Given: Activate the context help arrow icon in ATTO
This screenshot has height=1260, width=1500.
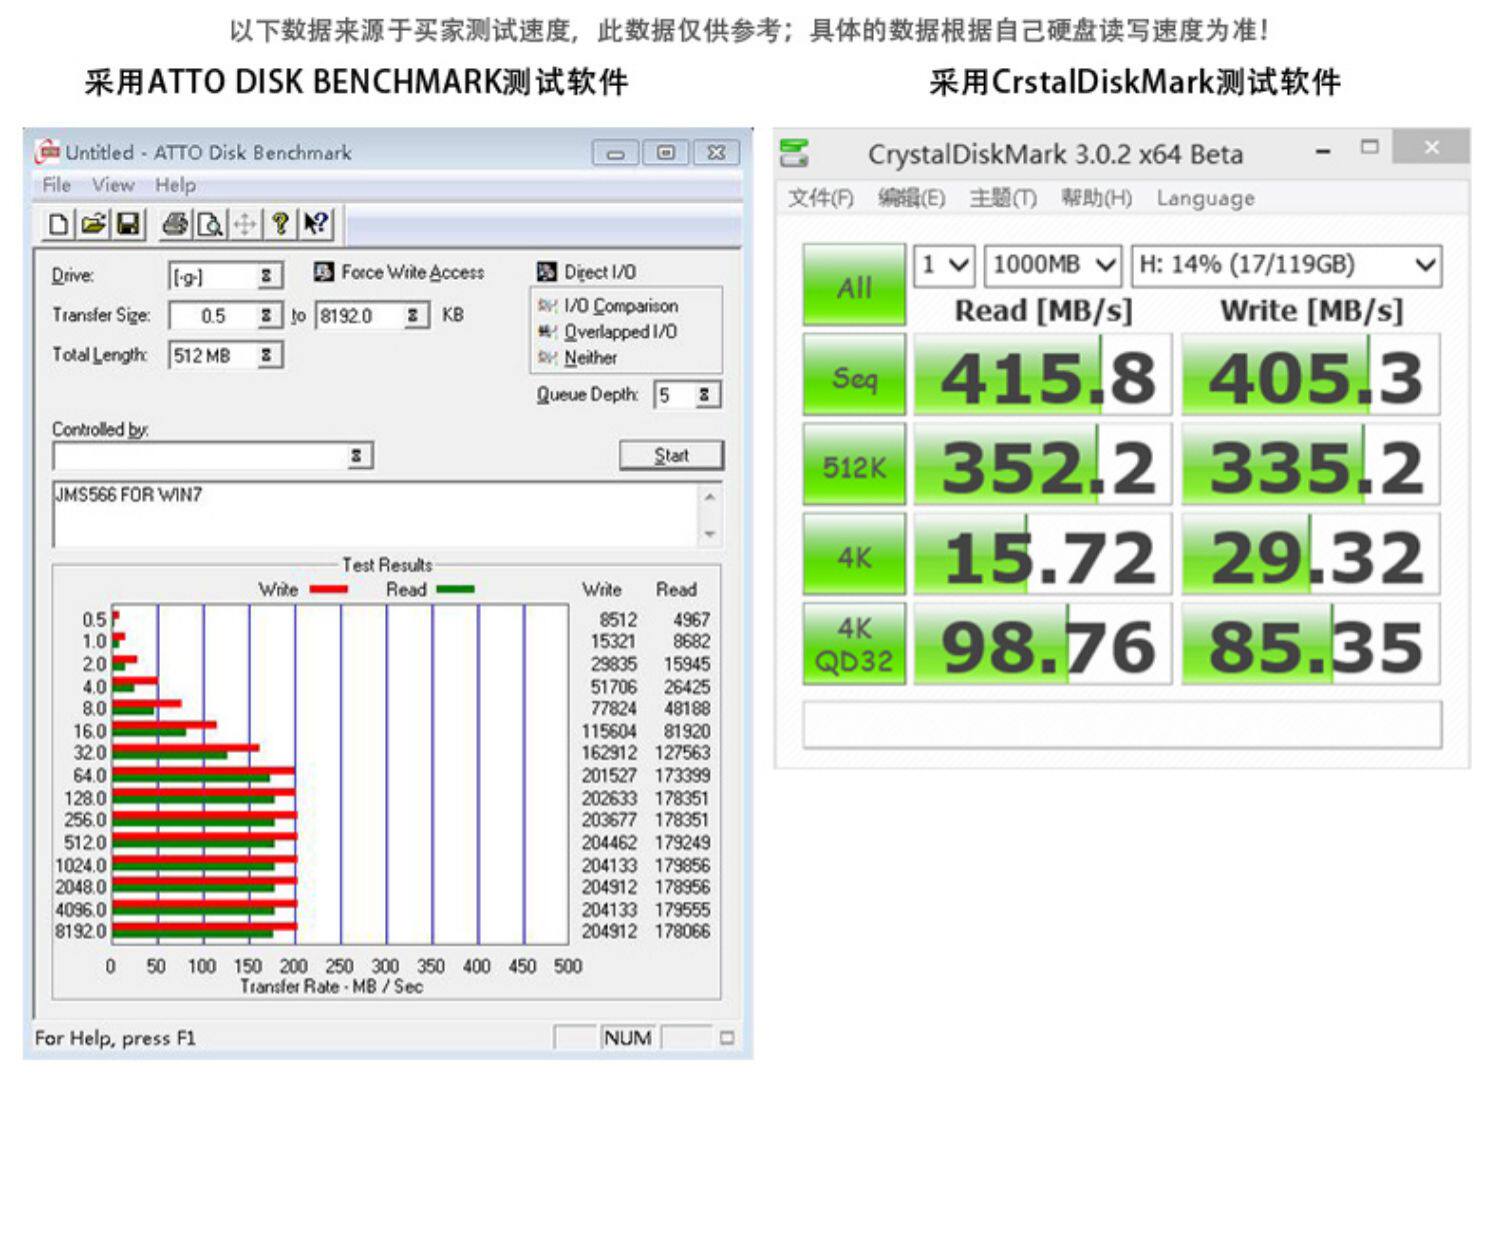Looking at the screenshot, I should tap(316, 224).
